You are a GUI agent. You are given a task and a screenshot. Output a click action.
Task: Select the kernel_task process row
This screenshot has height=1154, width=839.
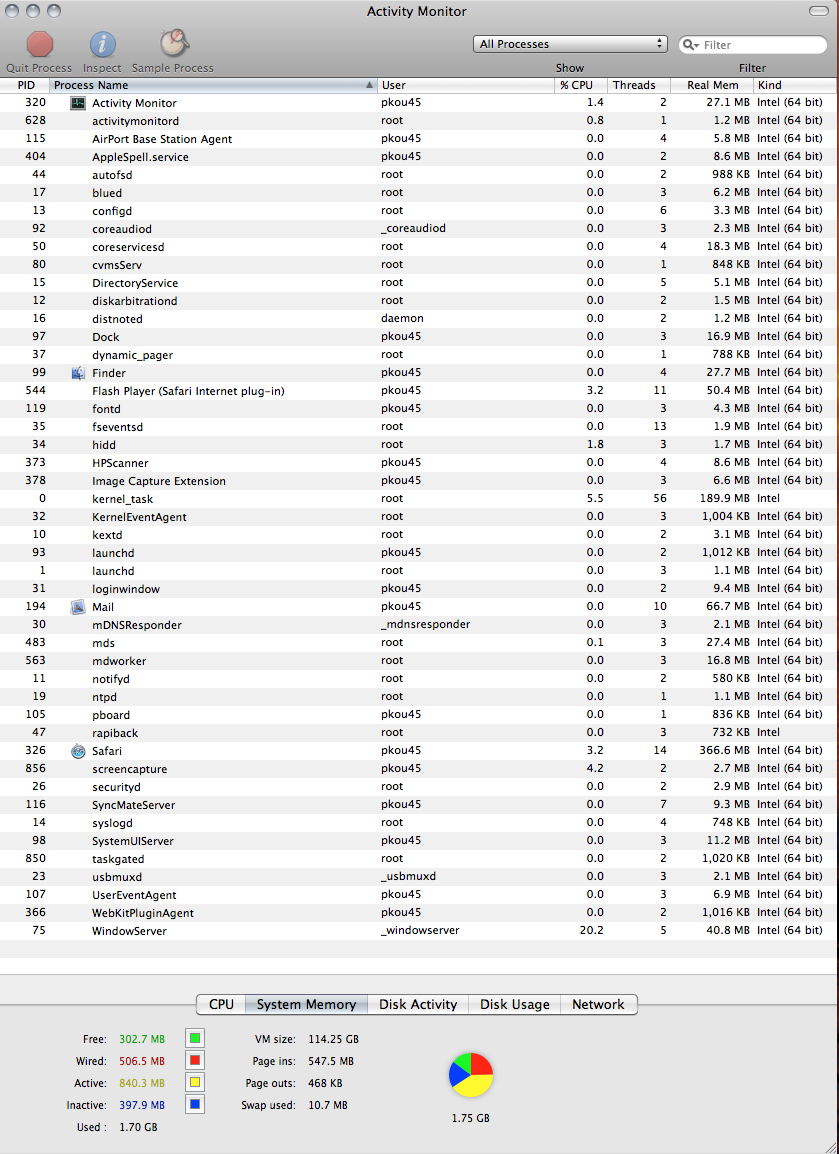pyautogui.click(x=418, y=499)
